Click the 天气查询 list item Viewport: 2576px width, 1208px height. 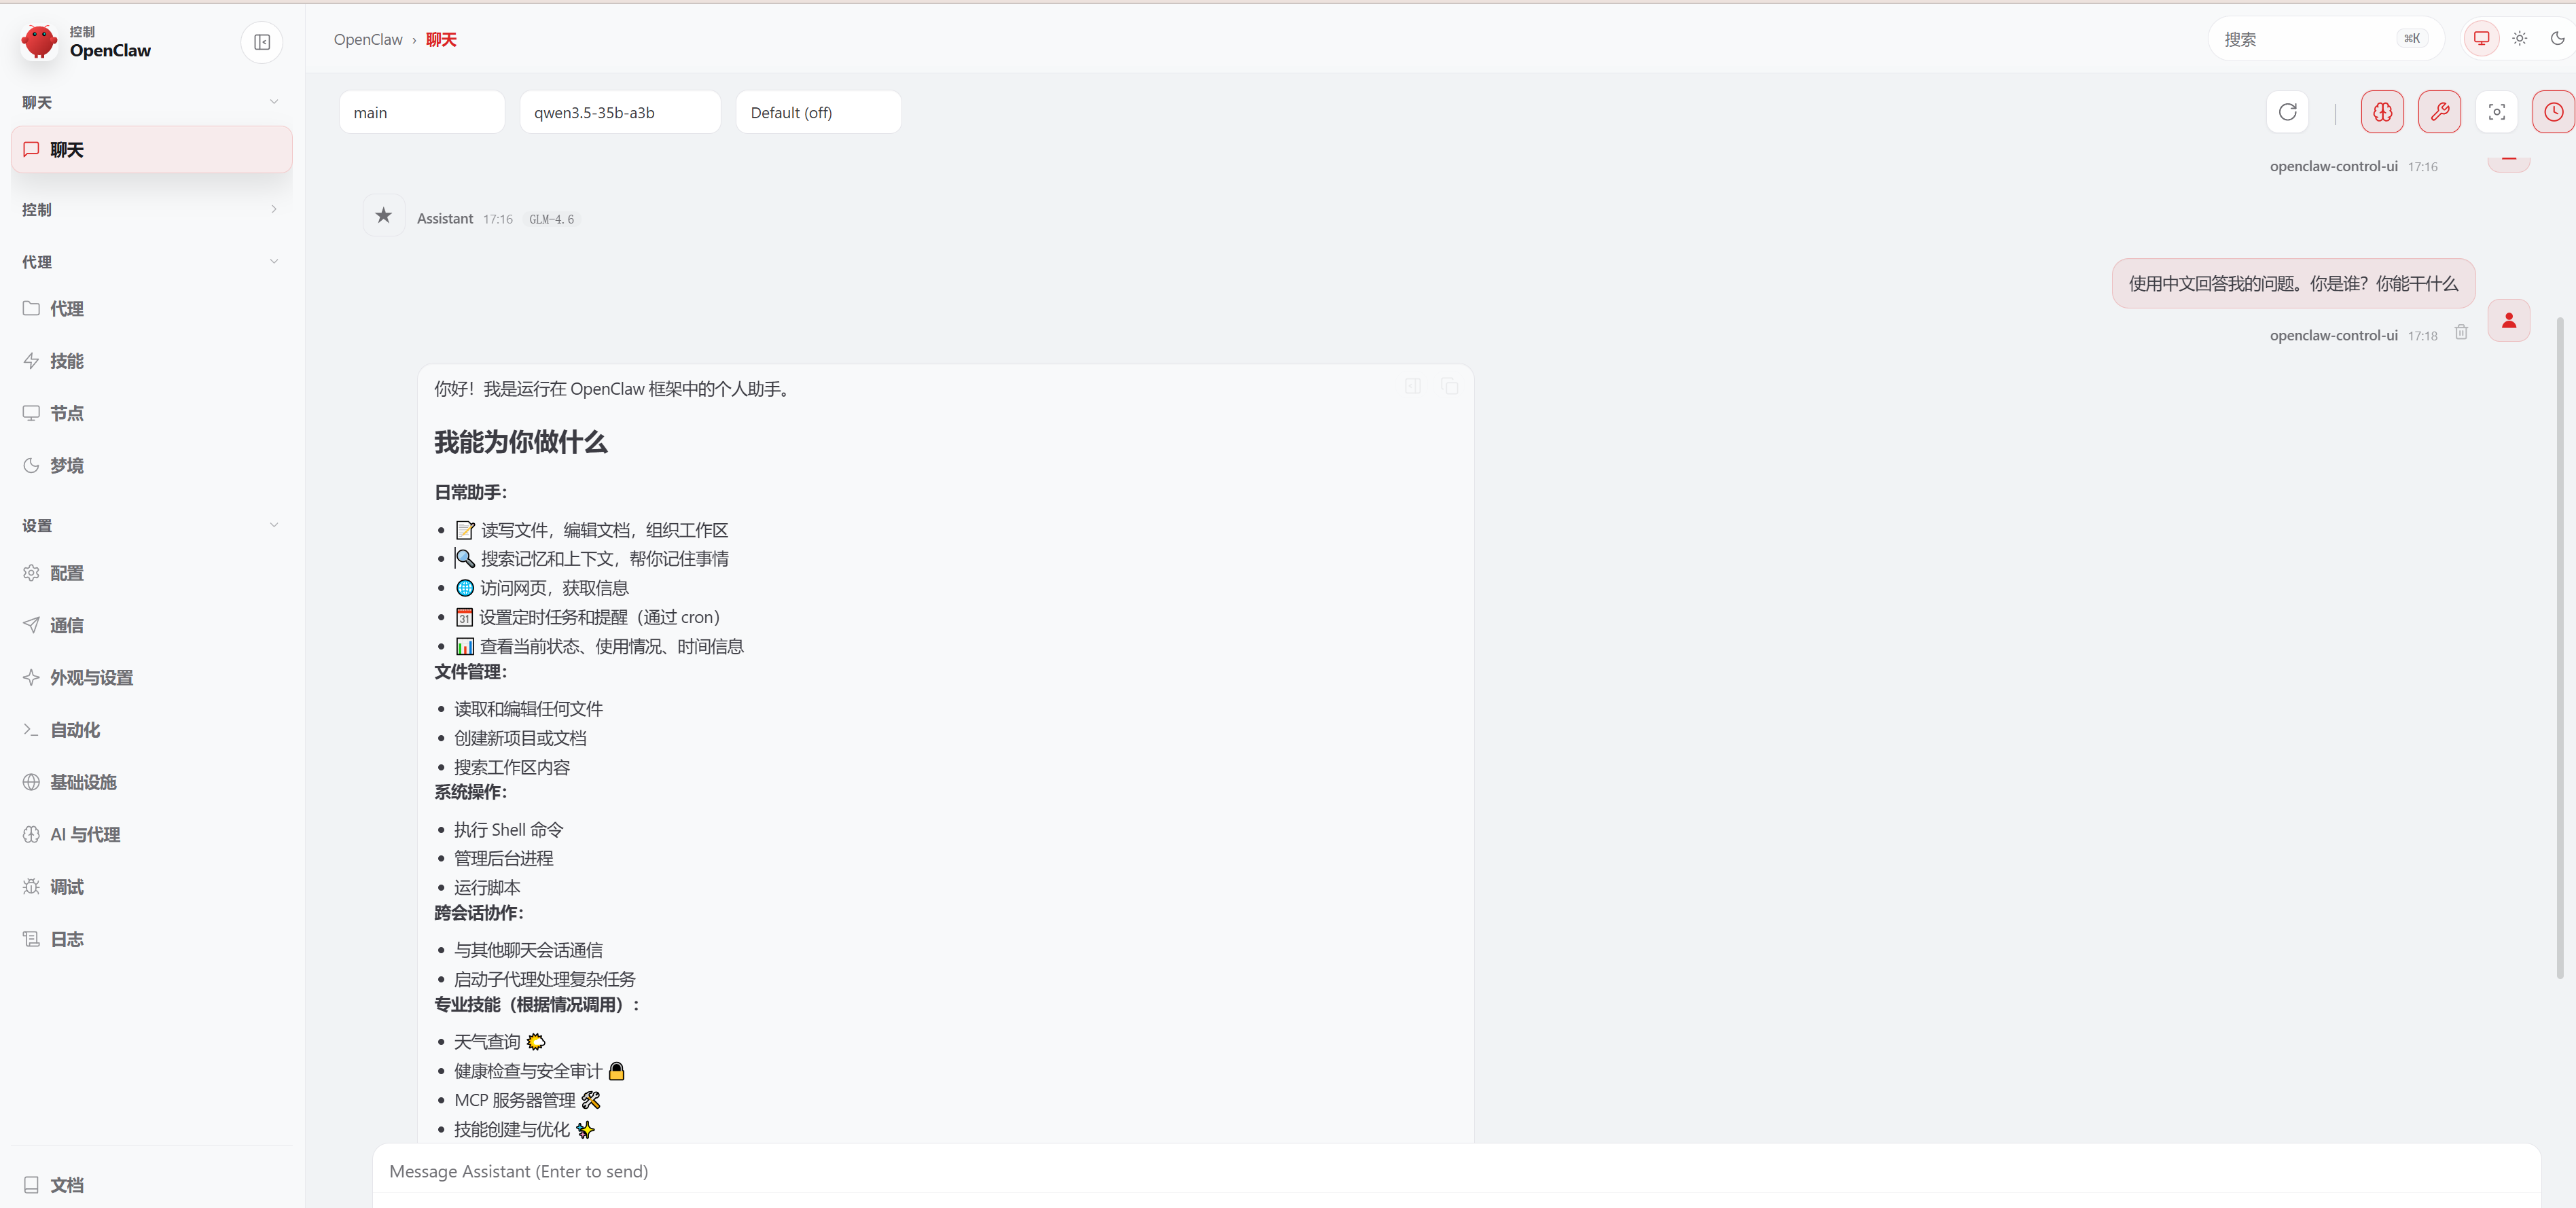pos(500,1042)
